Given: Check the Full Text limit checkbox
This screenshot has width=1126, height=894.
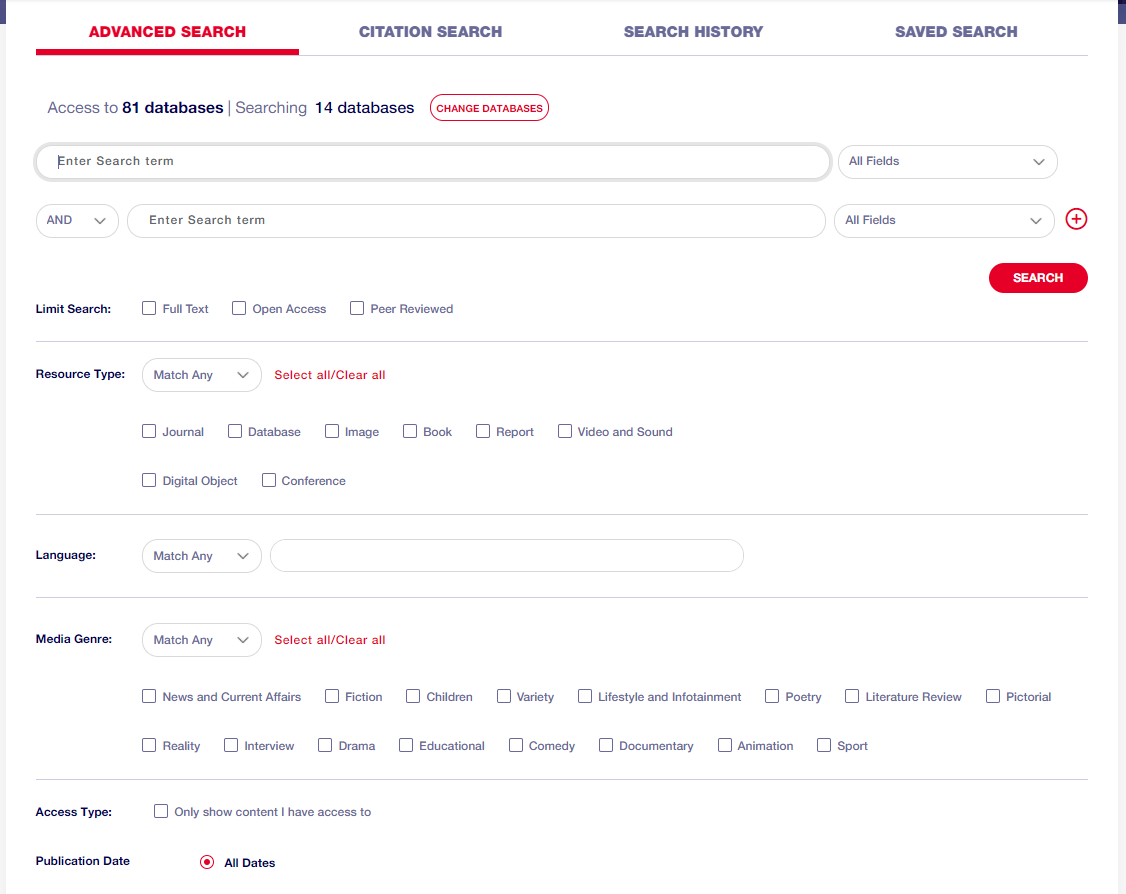Looking at the screenshot, I should 149,309.
